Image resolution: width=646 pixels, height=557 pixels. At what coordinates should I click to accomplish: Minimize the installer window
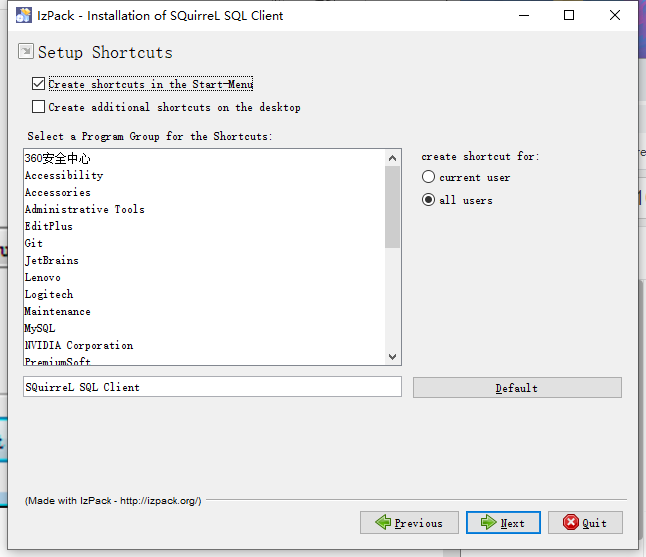(x=524, y=15)
